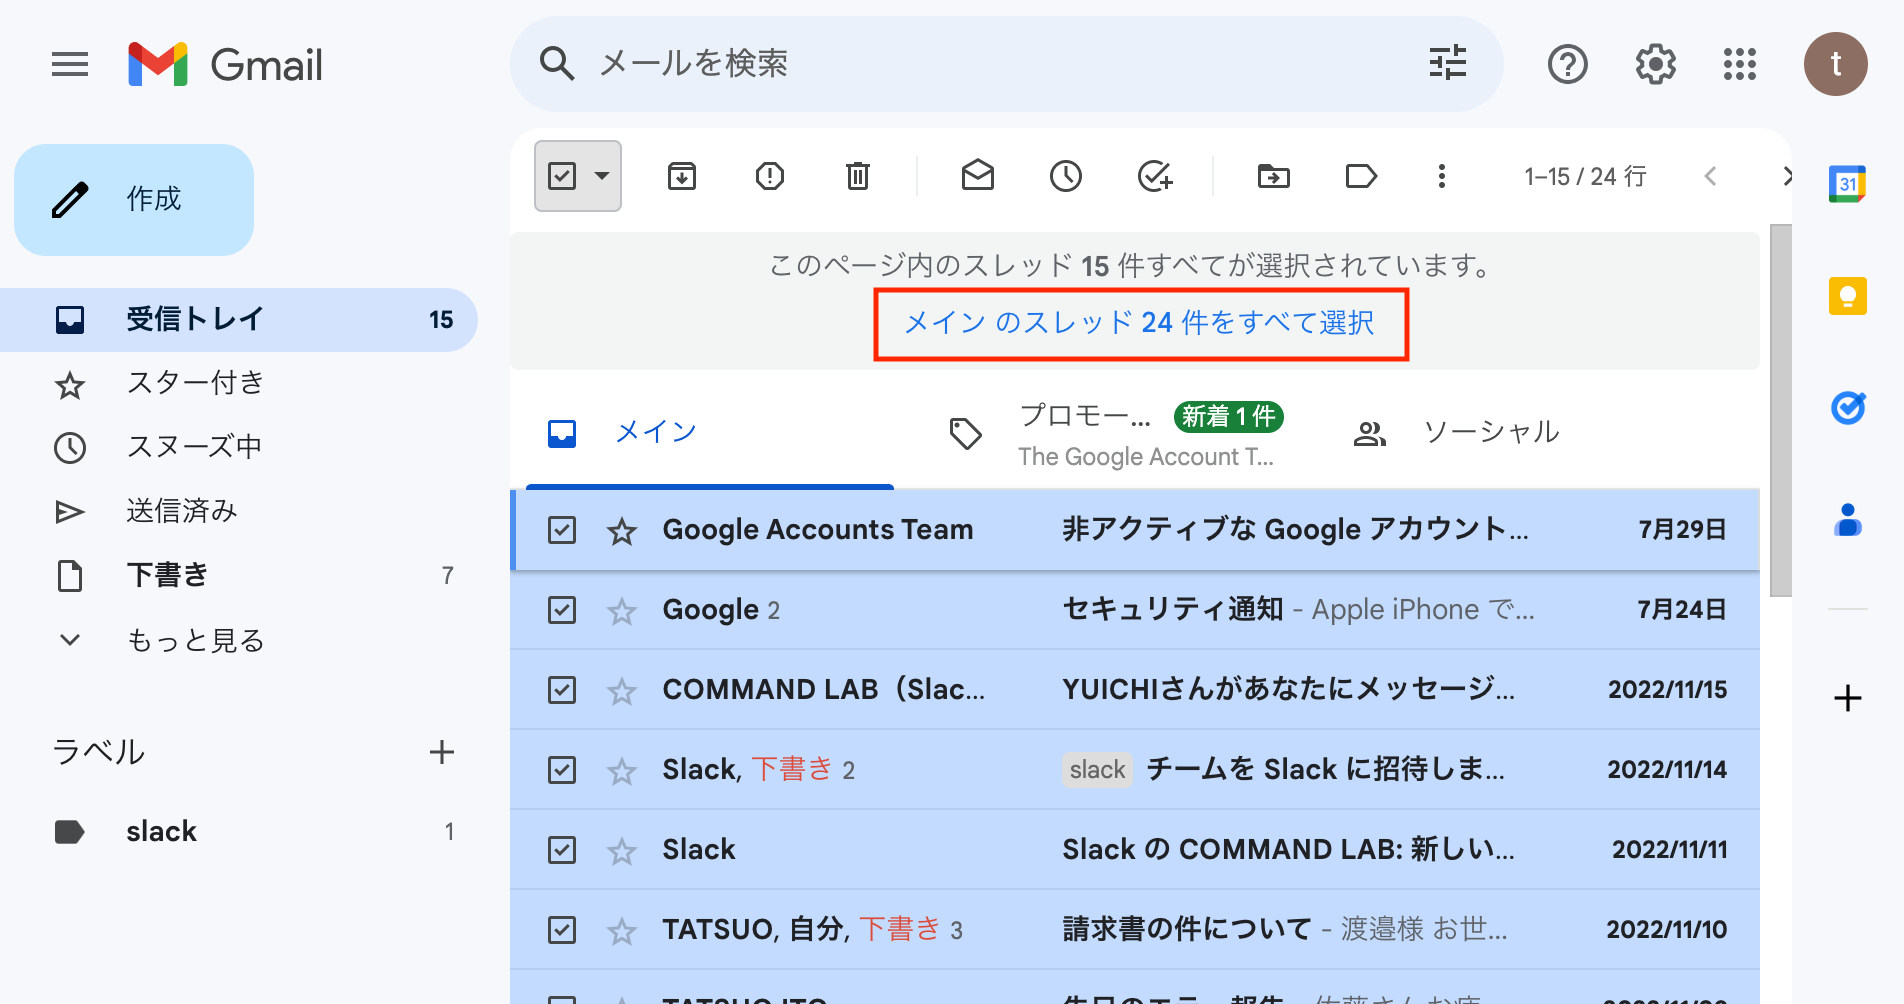Open the 下書き folder
Viewport: 1904px width, 1004px height.
tap(240, 576)
